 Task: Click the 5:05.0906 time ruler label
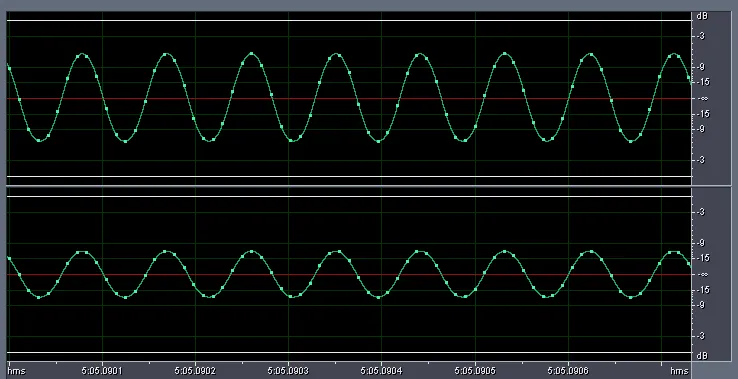[x=568, y=371]
